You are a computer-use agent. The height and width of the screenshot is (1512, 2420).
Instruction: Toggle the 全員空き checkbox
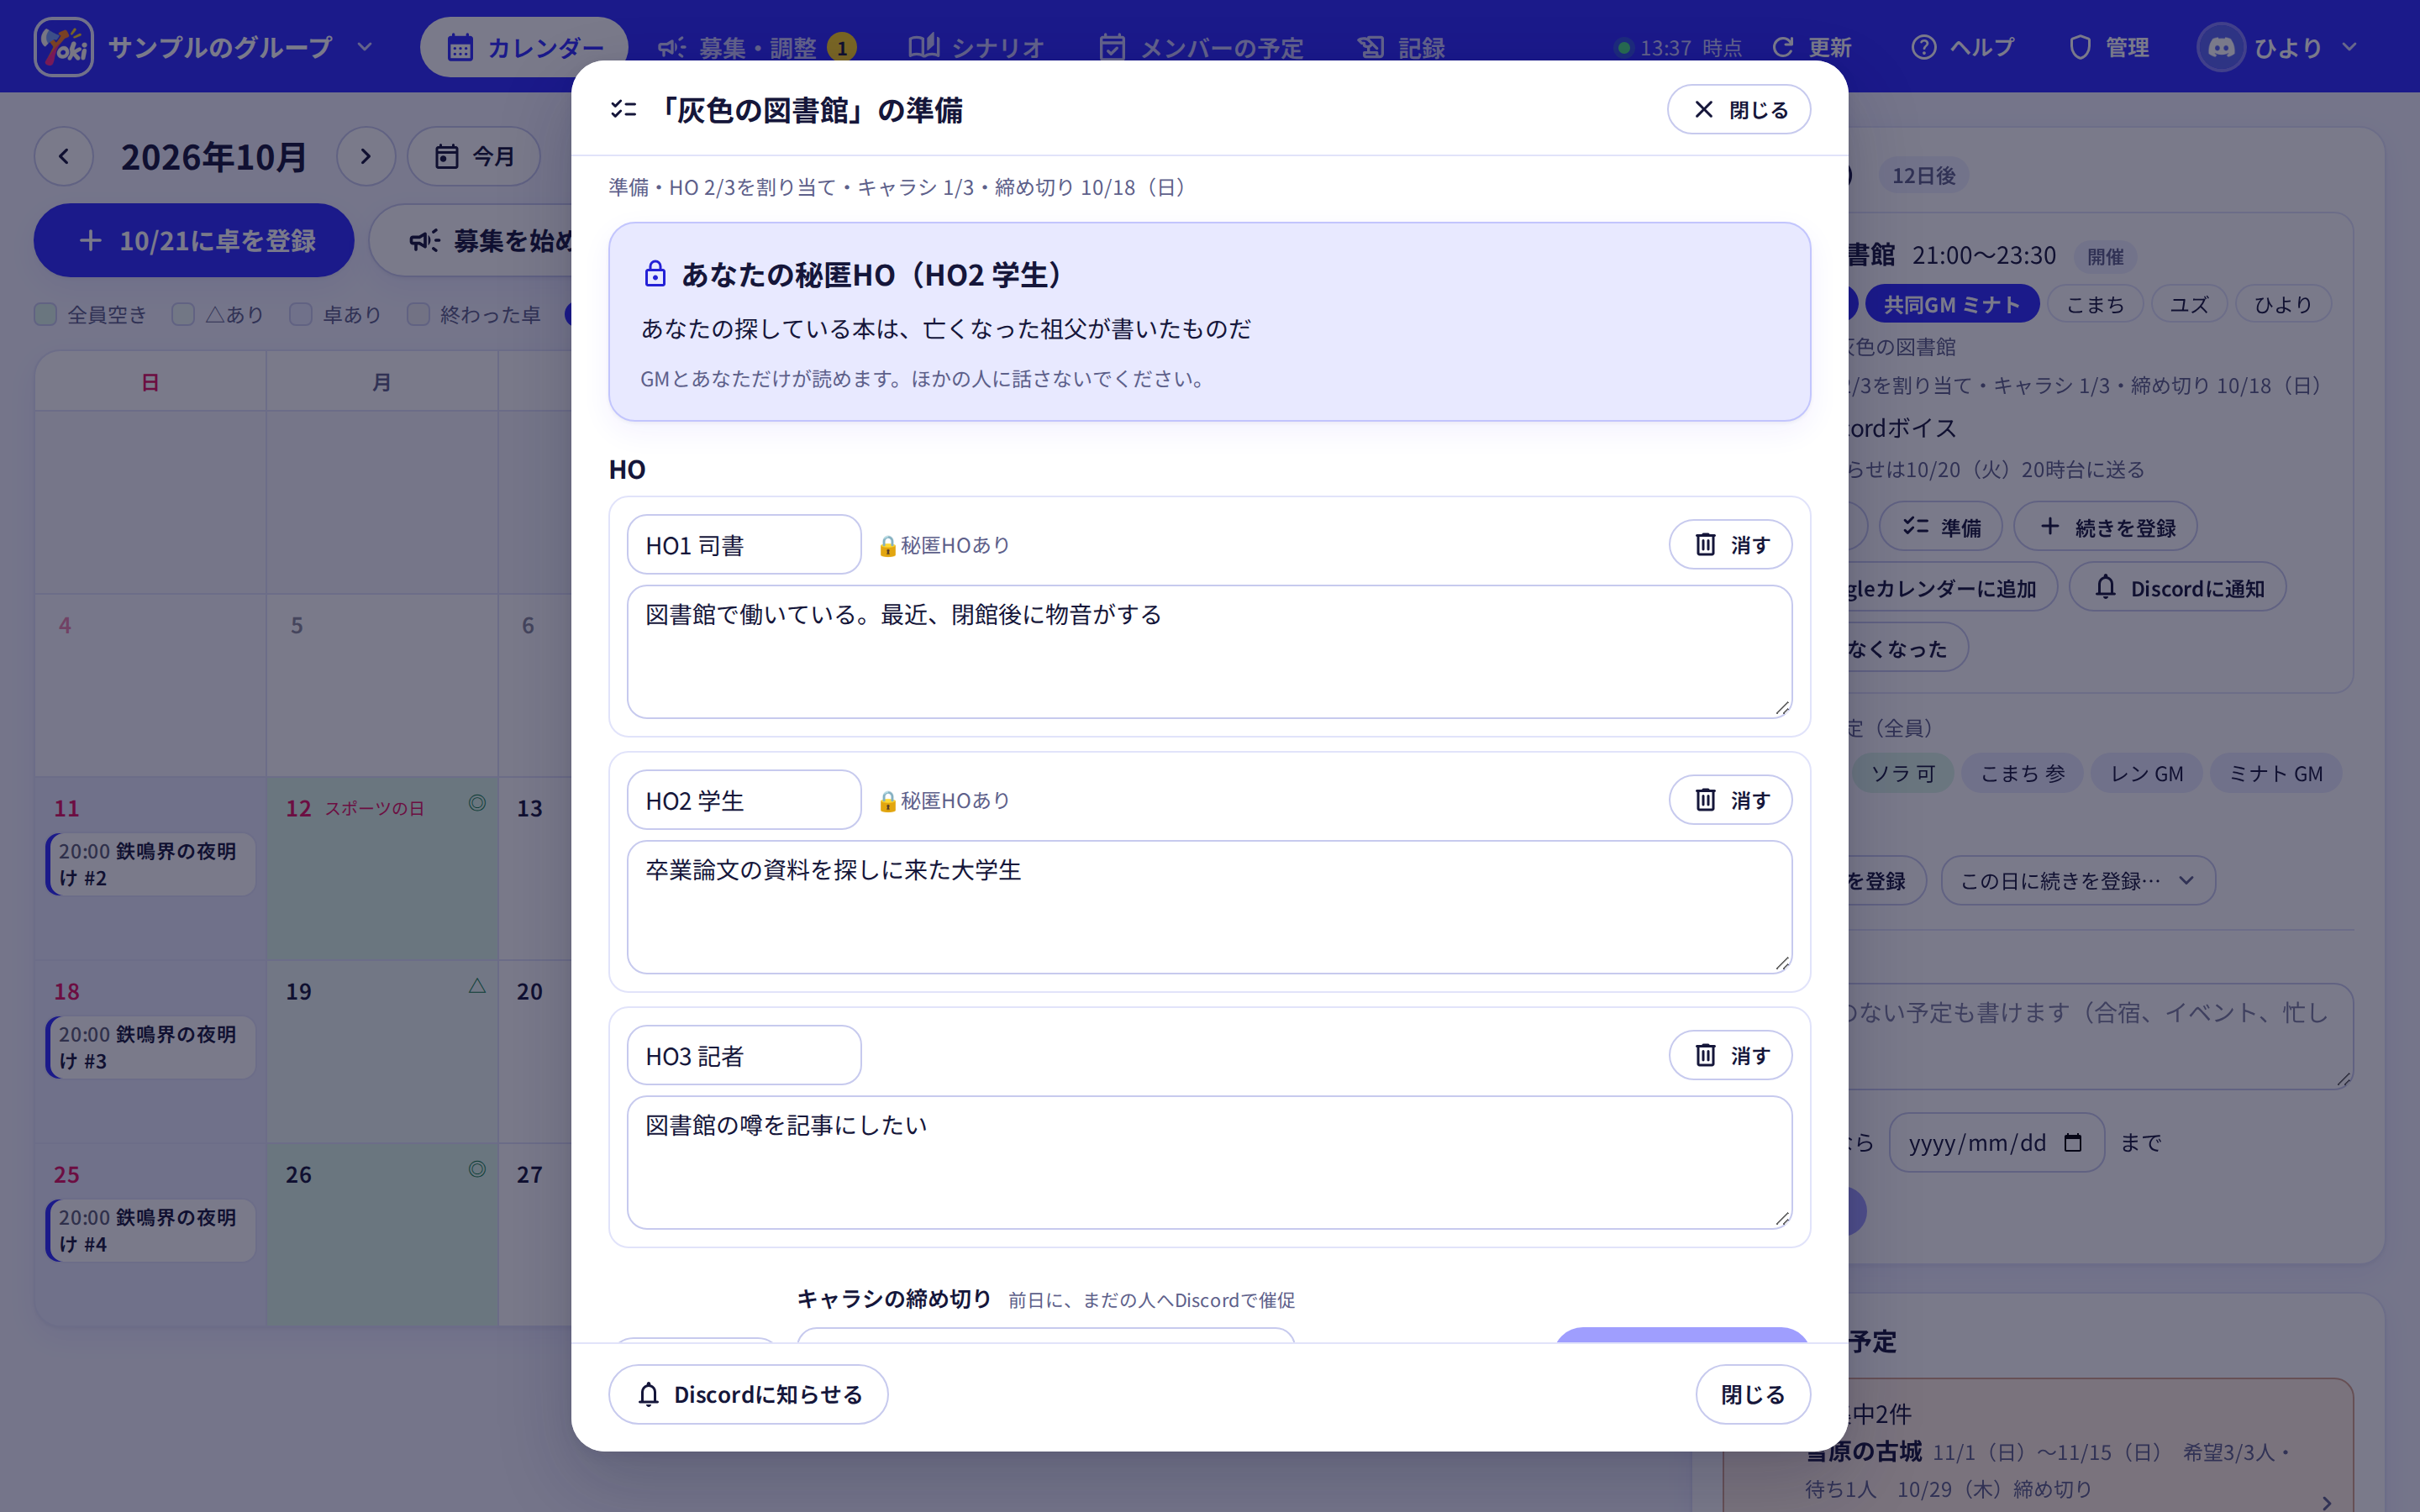point(45,314)
